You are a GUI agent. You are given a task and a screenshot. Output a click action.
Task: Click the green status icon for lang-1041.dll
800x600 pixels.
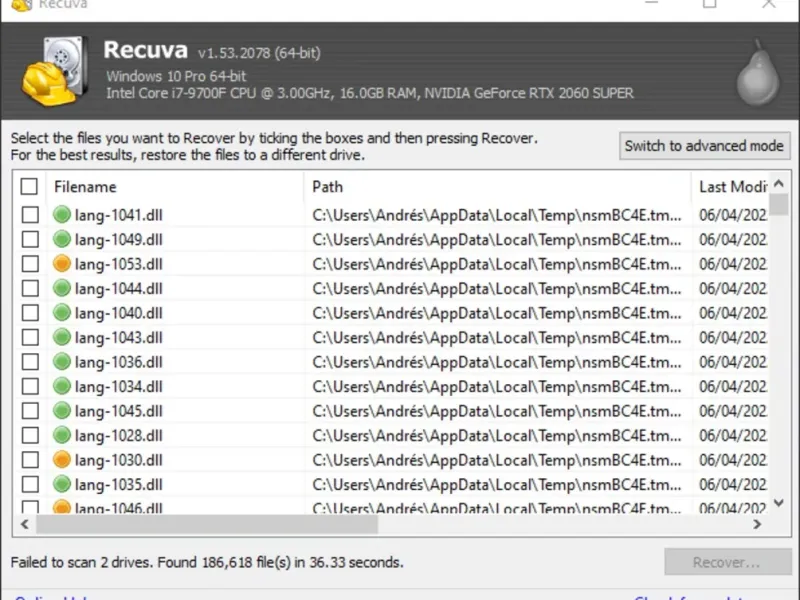pos(62,214)
